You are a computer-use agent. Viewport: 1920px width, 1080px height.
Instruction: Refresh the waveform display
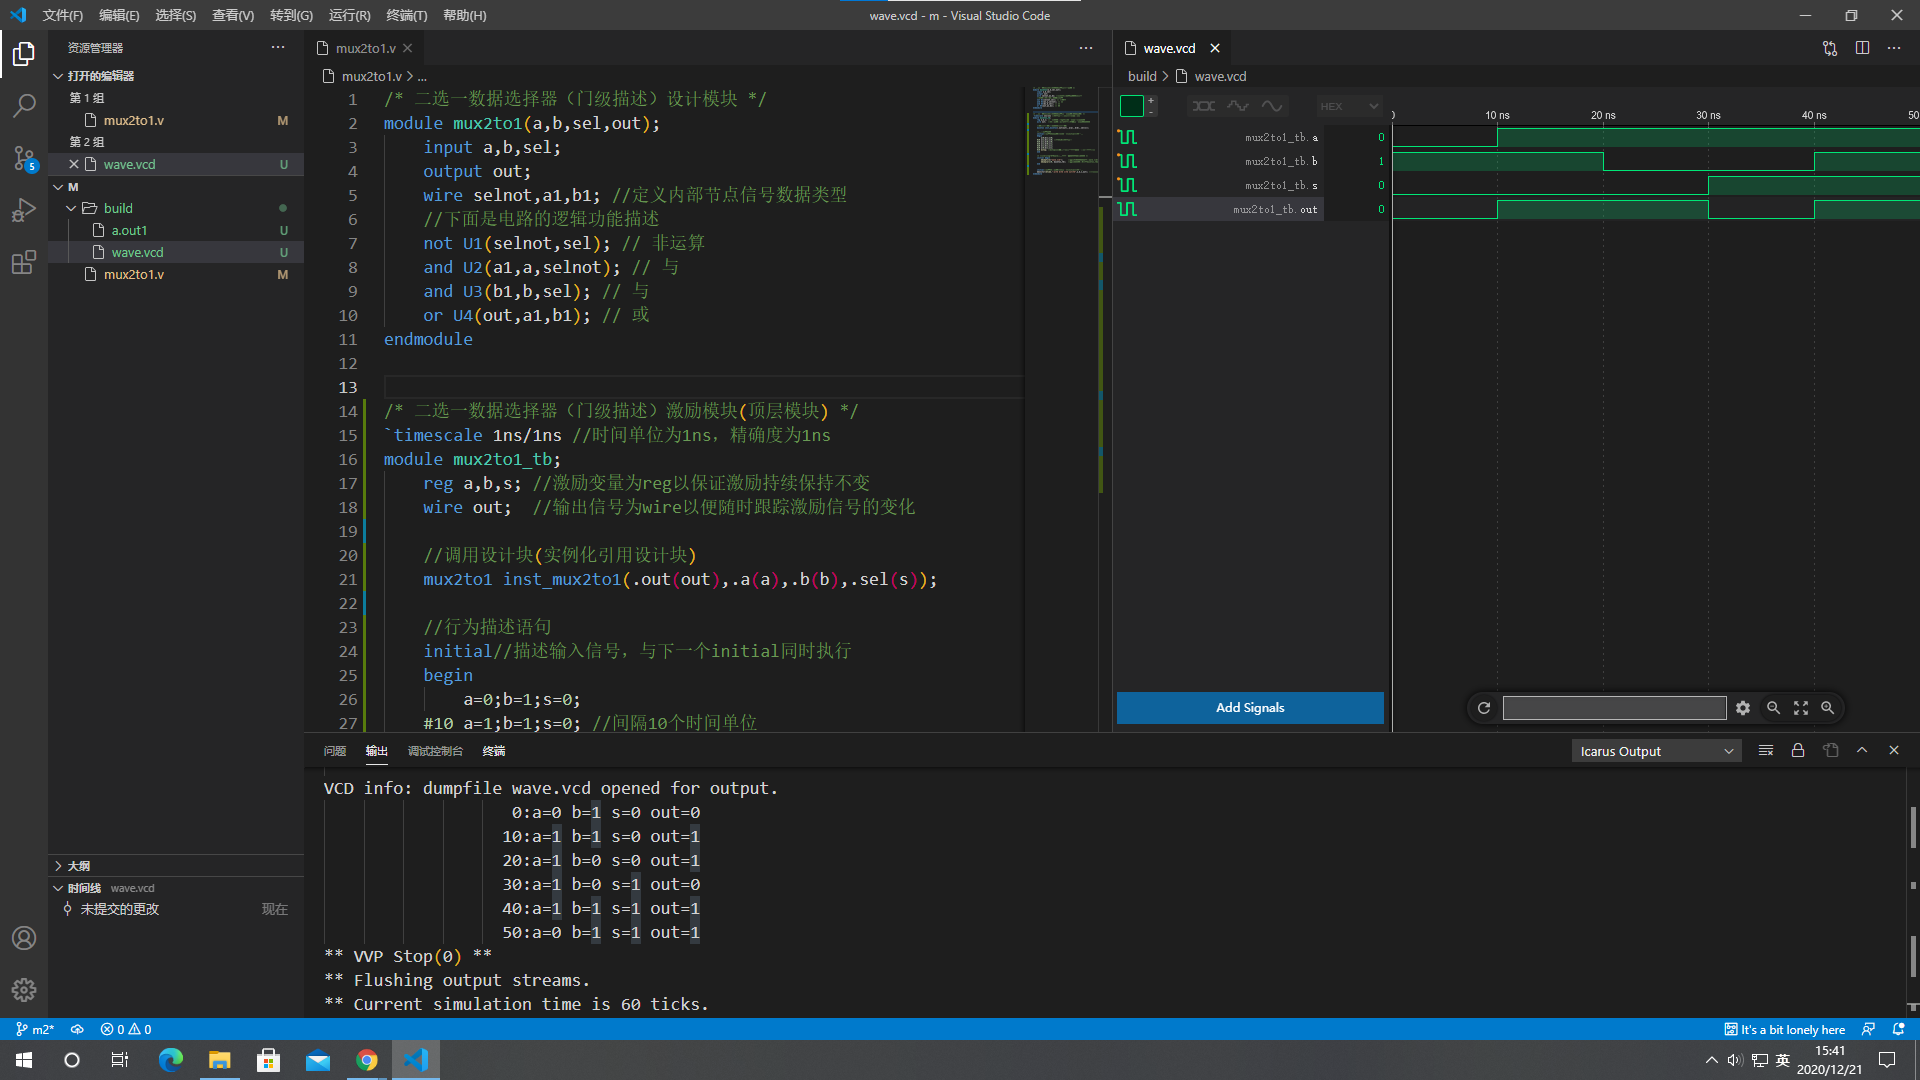[x=1484, y=707]
